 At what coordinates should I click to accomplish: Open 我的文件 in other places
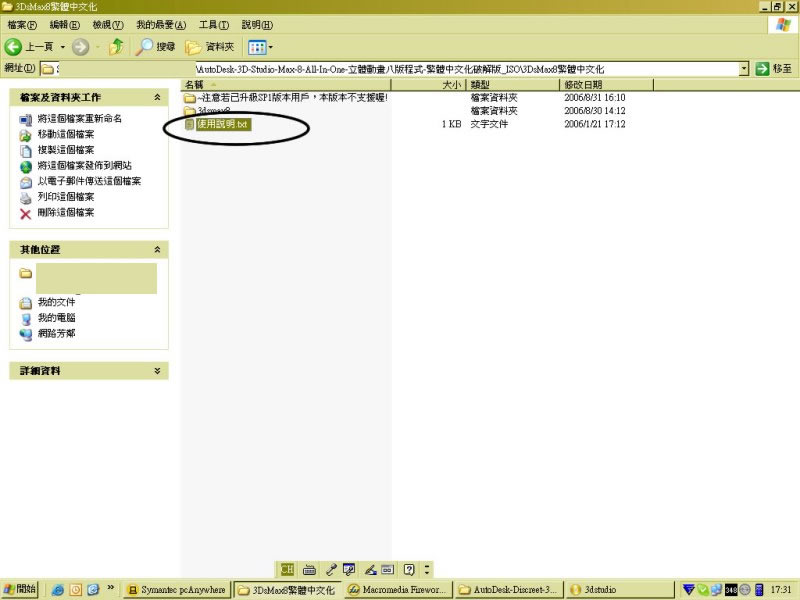point(56,302)
